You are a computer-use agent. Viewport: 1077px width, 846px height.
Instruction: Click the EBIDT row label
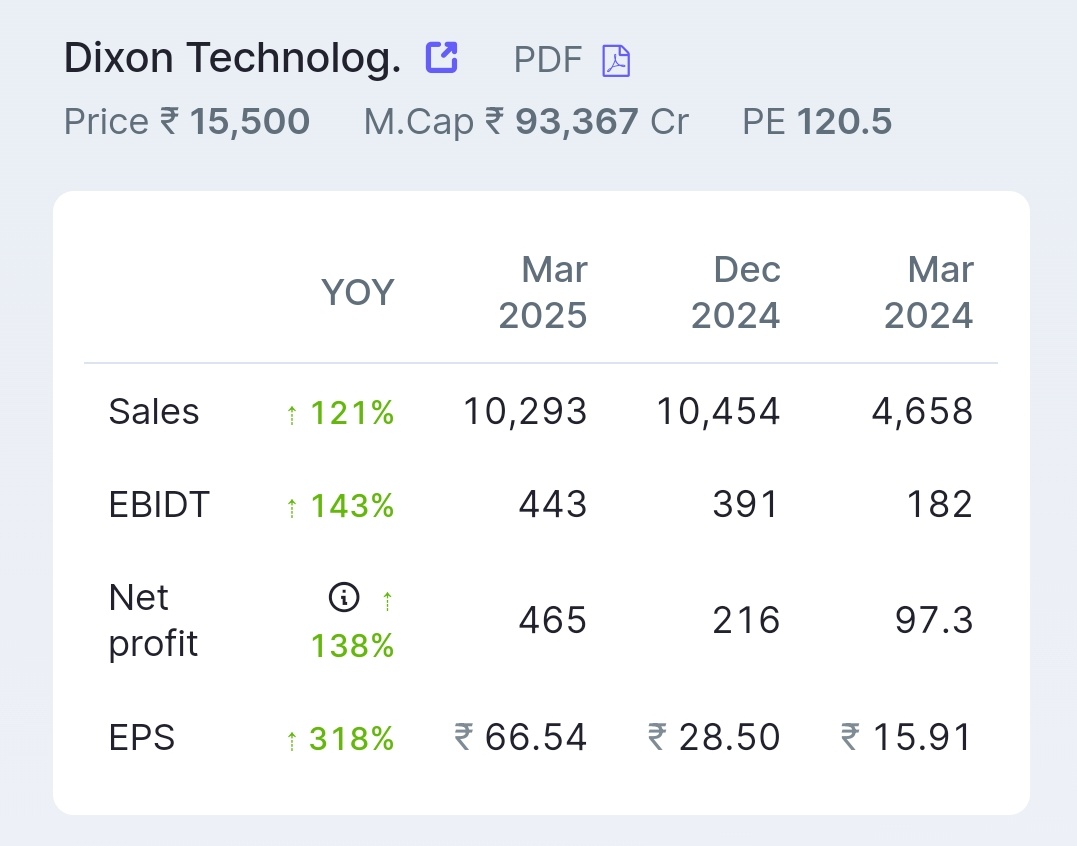click(159, 505)
